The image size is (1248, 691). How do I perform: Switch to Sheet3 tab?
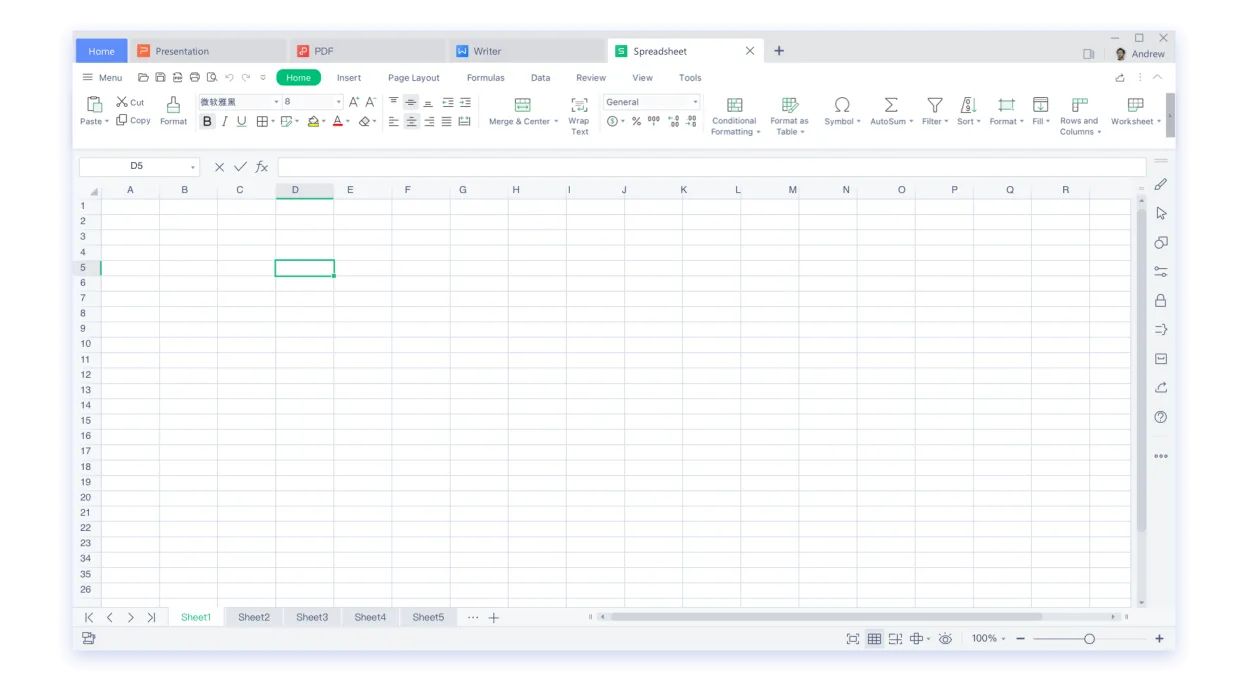[x=312, y=617]
